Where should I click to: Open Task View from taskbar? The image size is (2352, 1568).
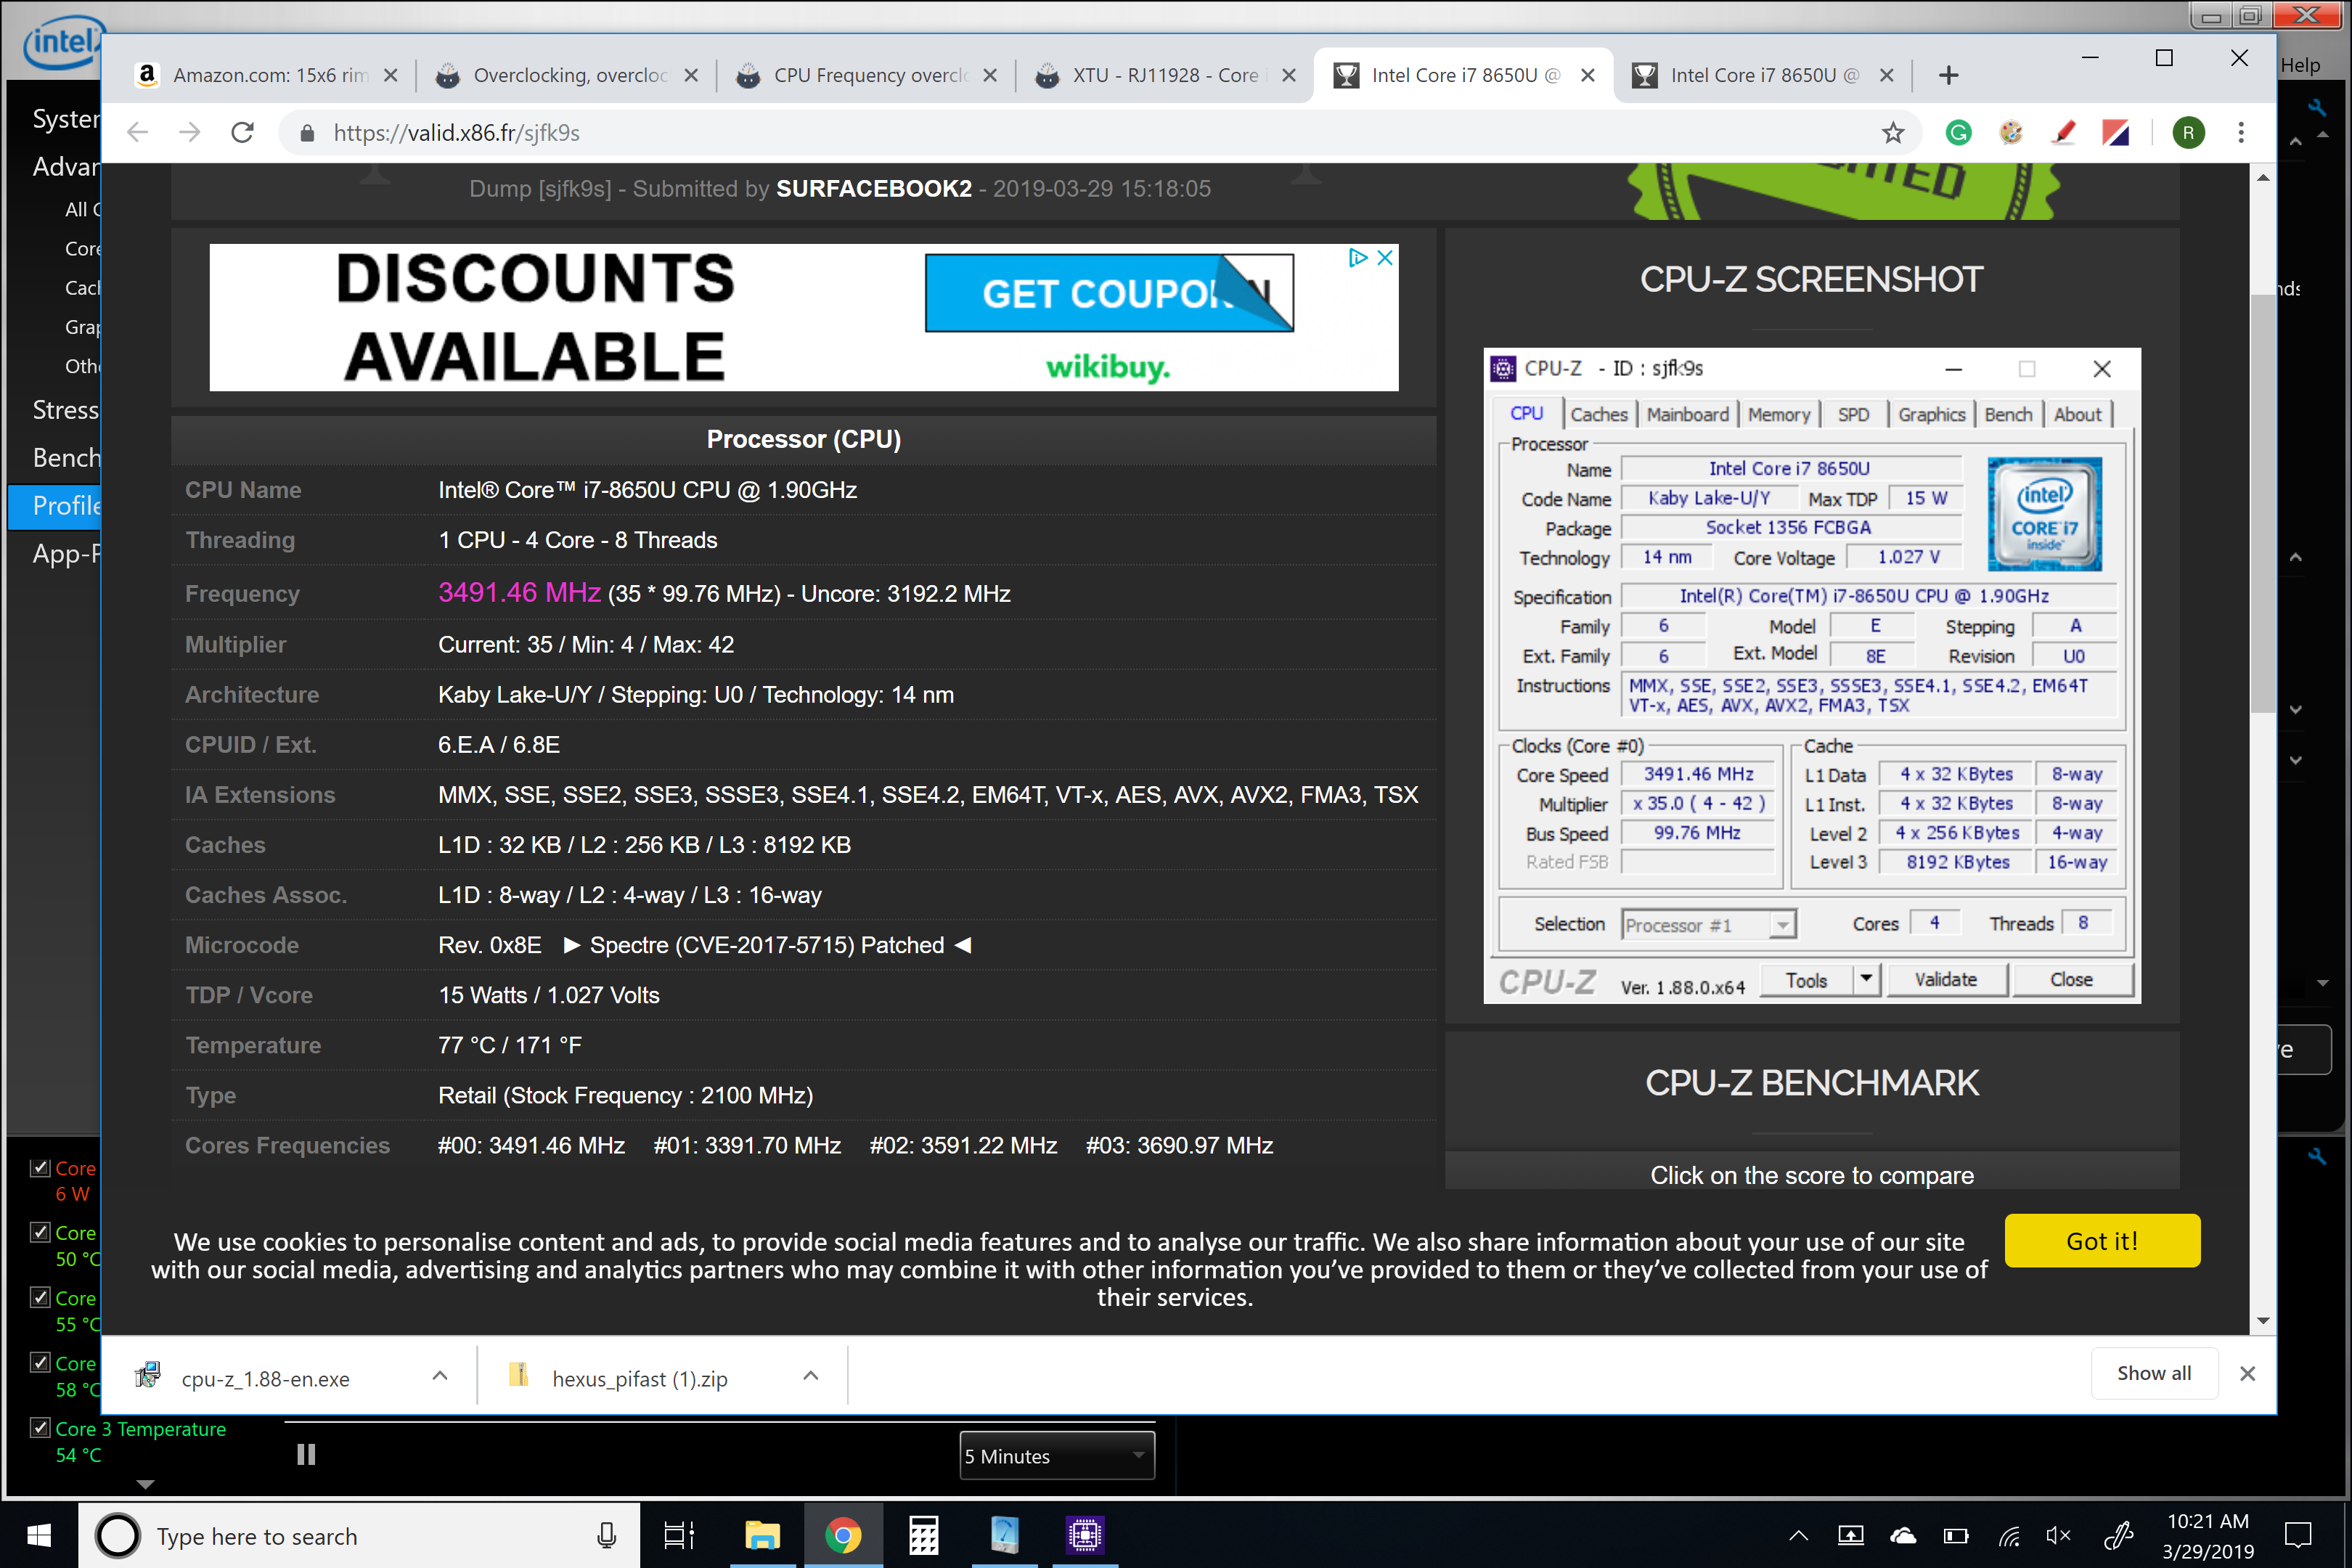click(679, 1535)
